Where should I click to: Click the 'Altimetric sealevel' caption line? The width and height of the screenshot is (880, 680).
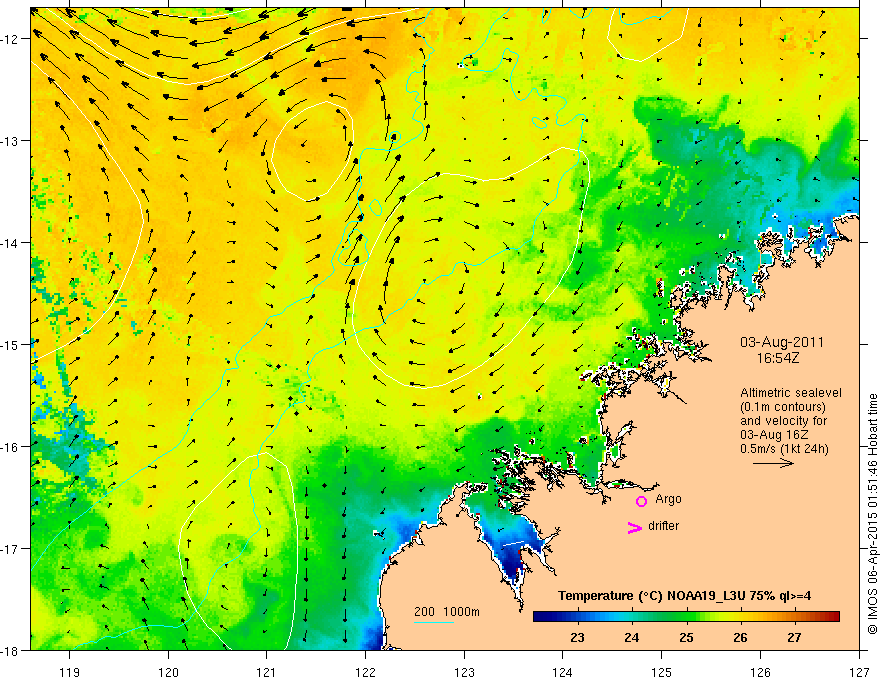click(791, 393)
